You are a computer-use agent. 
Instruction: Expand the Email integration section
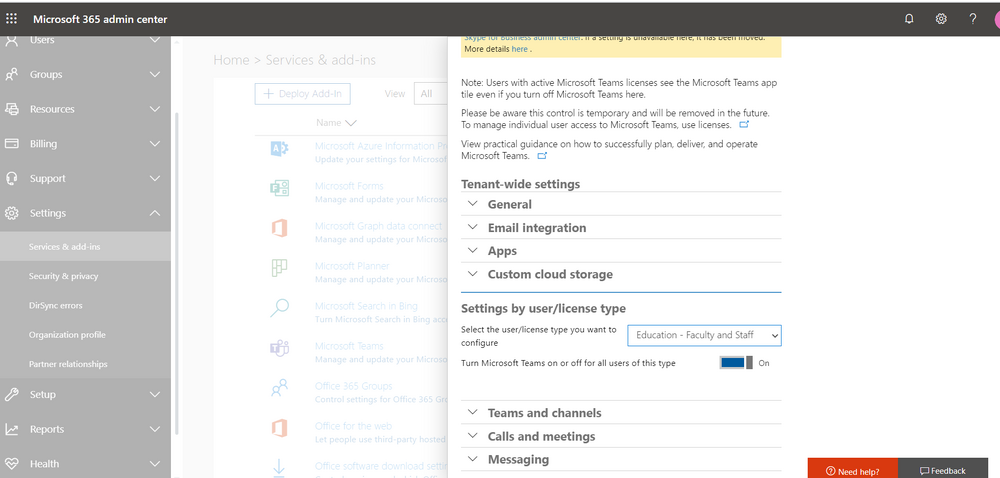coord(621,228)
